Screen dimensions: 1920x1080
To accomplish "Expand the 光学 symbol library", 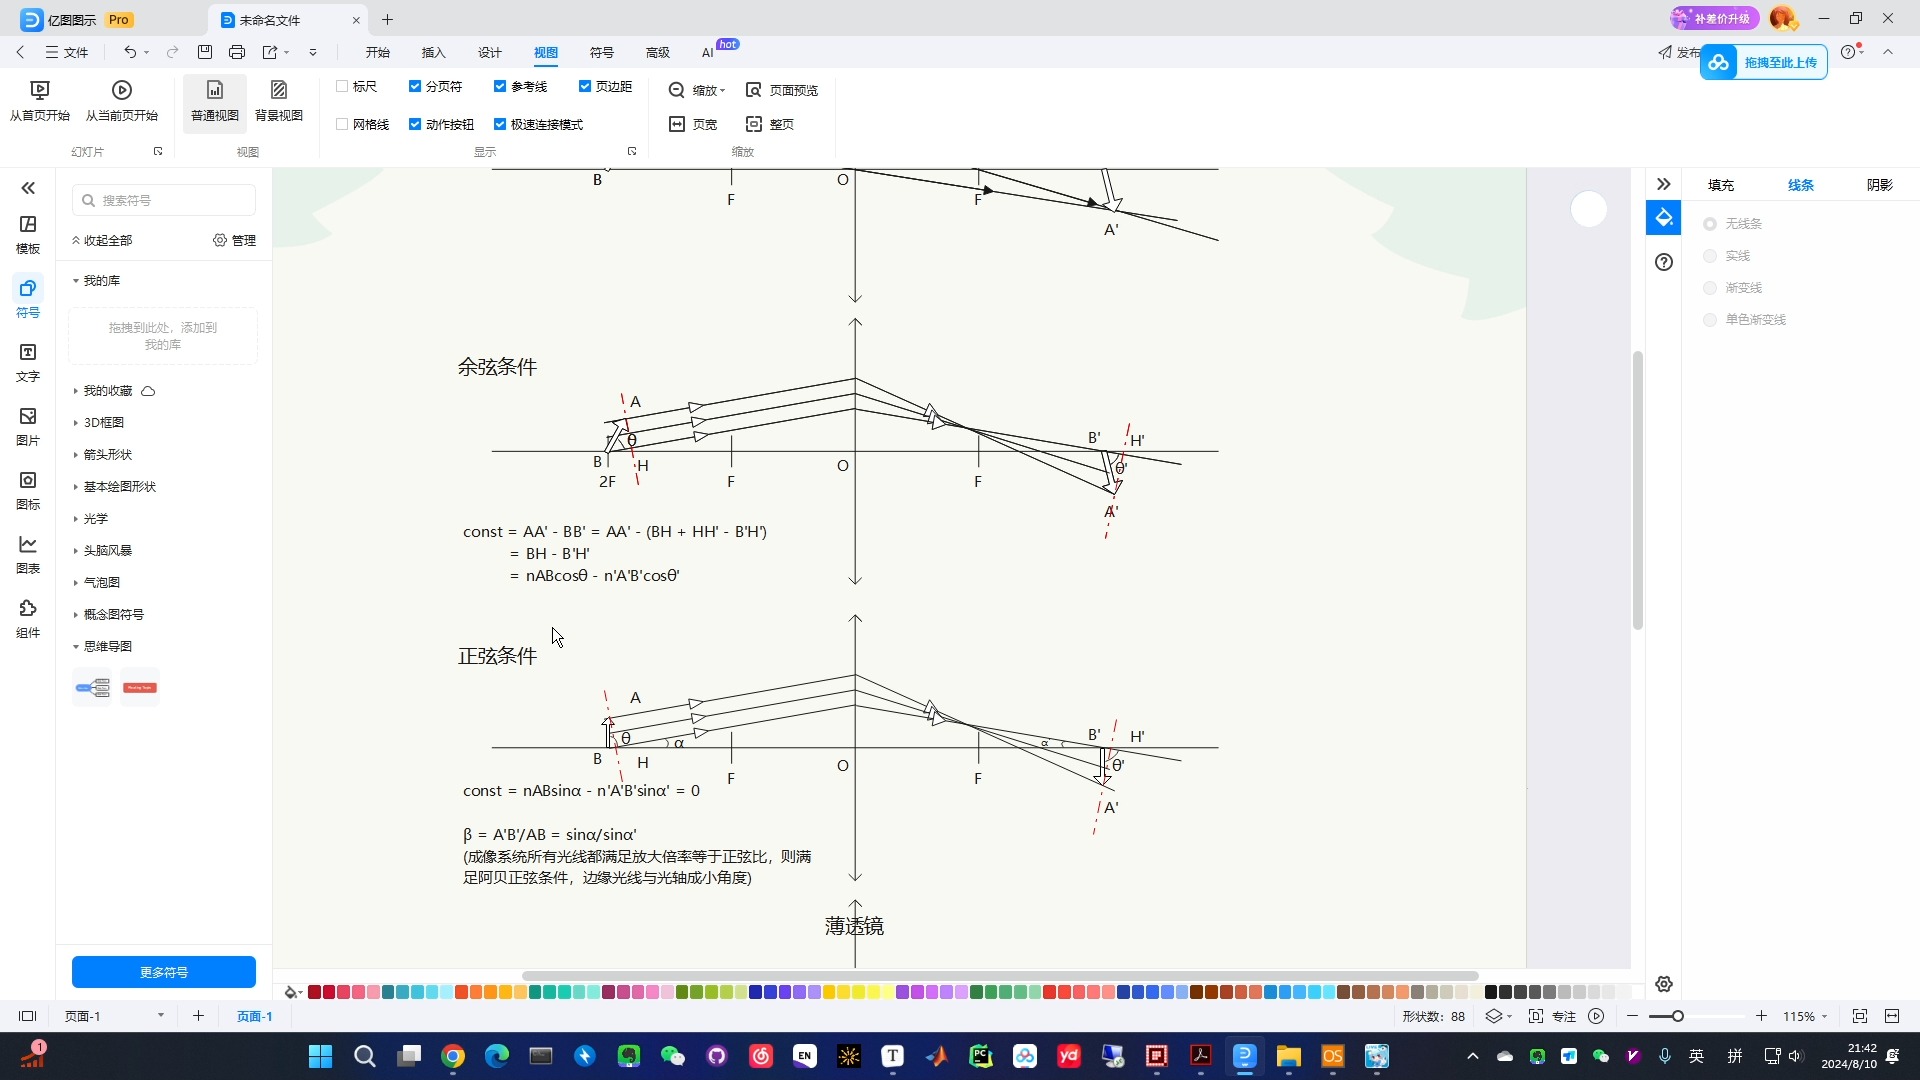I will 96,519.
